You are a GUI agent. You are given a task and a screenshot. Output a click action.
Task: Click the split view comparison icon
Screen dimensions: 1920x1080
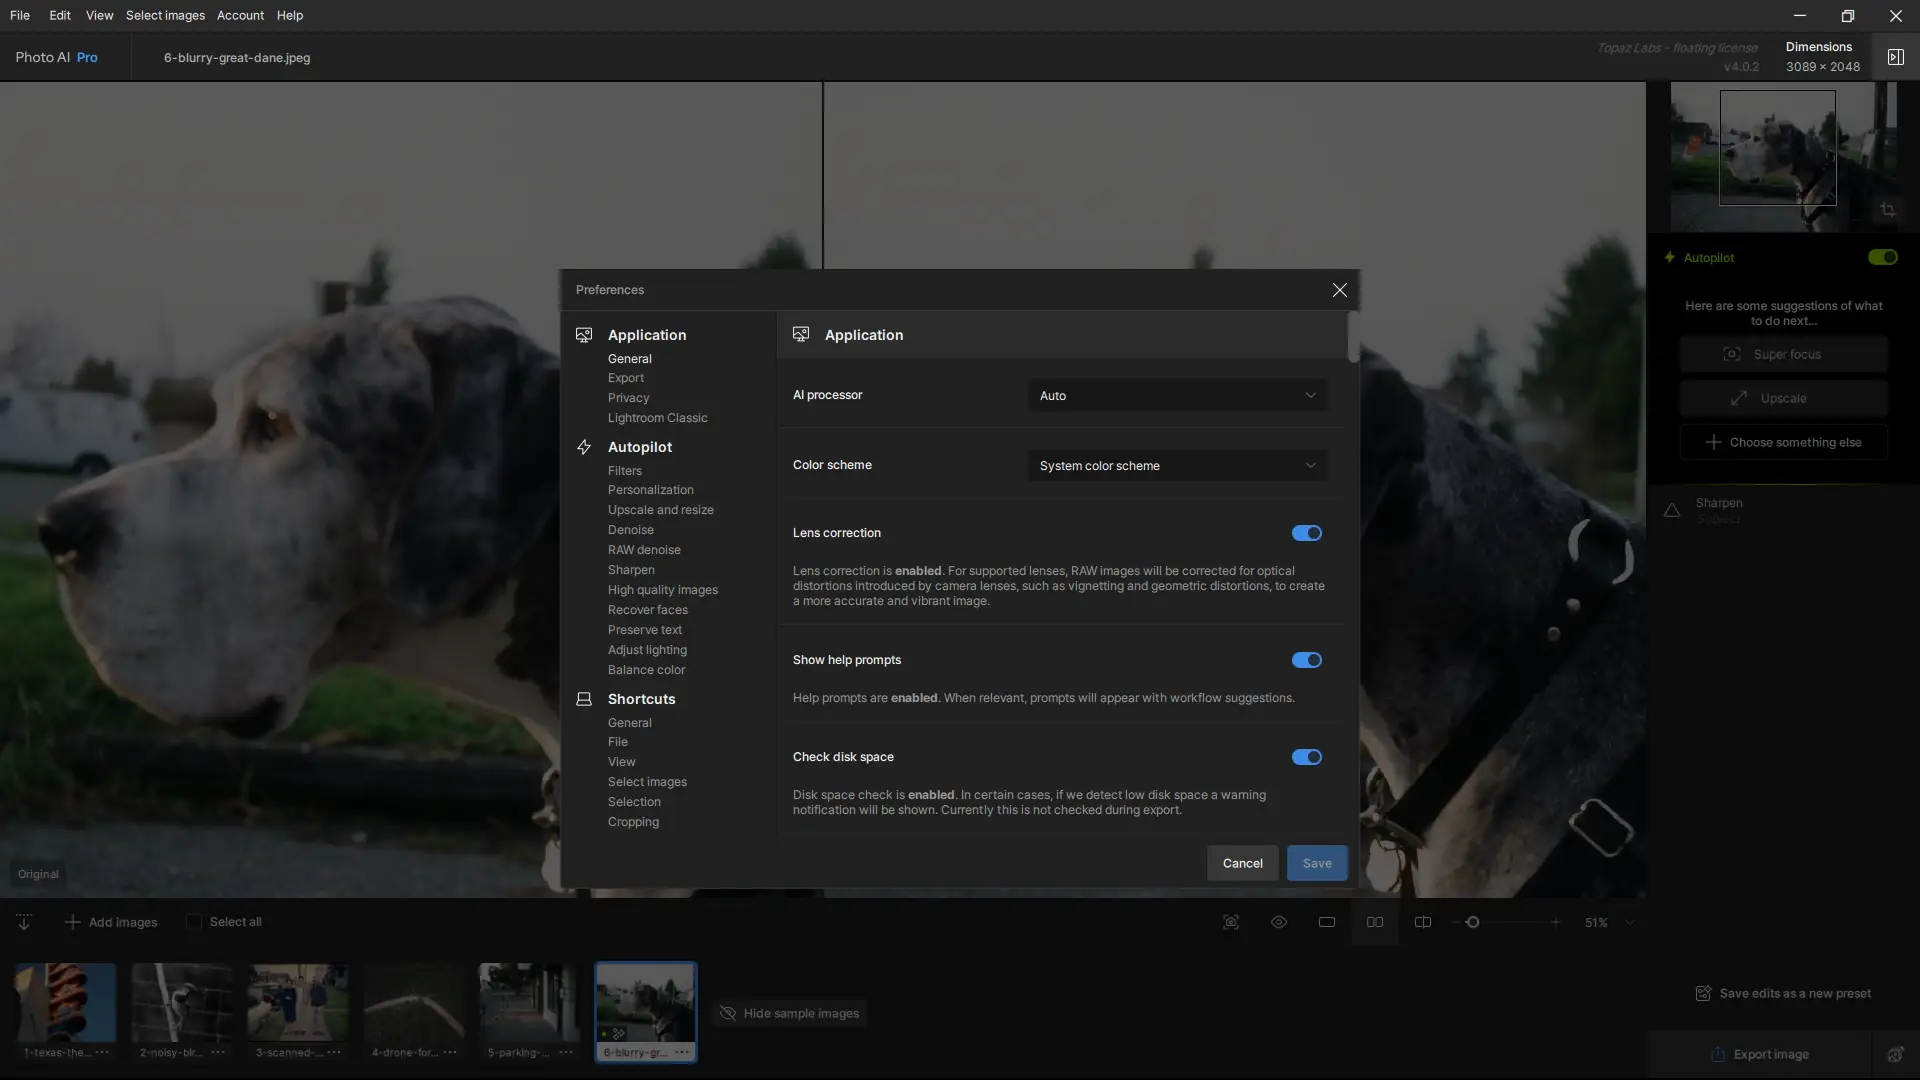pyautogui.click(x=1422, y=922)
